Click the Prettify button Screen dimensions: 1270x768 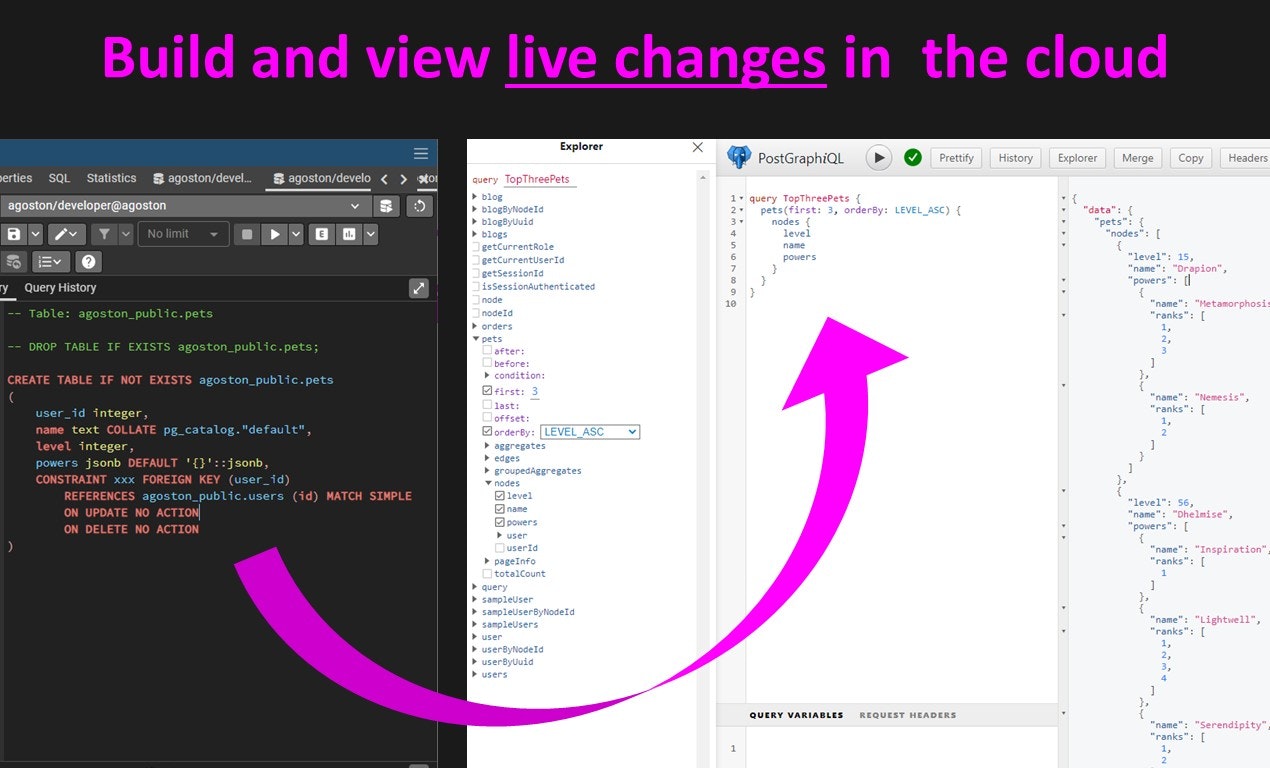(957, 158)
